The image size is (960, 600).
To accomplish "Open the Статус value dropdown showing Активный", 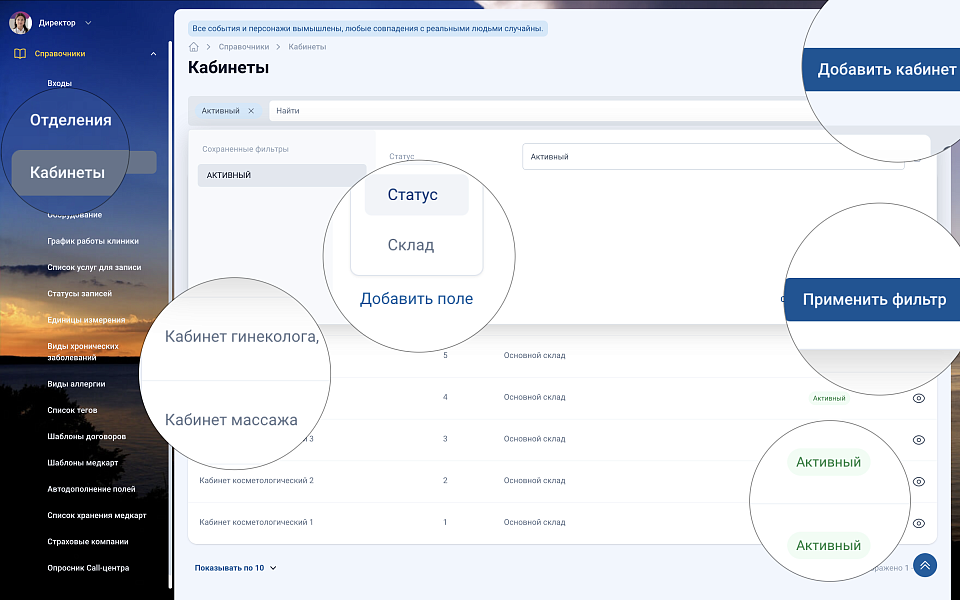I will click(x=712, y=157).
